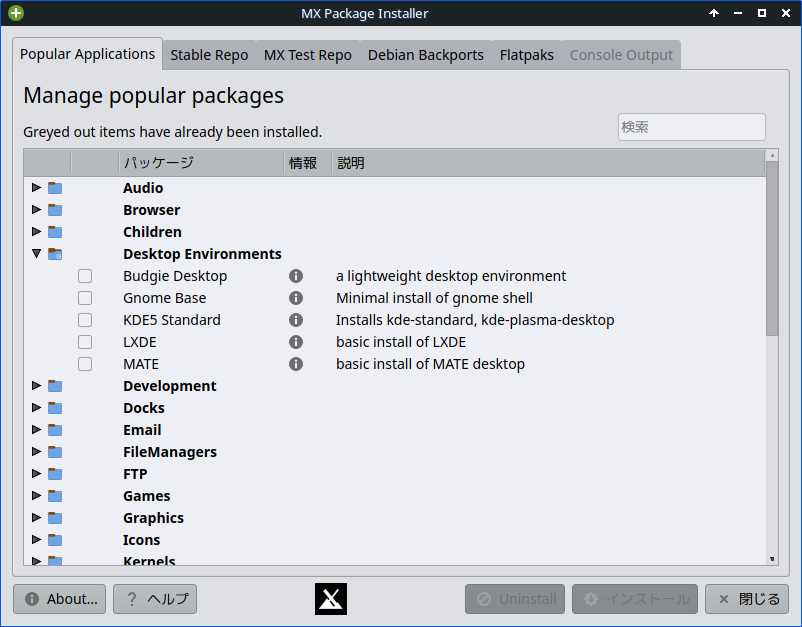Check the Gnome Base checkbox
The height and width of the screenshot is (627, 802).
click(85, 298)
